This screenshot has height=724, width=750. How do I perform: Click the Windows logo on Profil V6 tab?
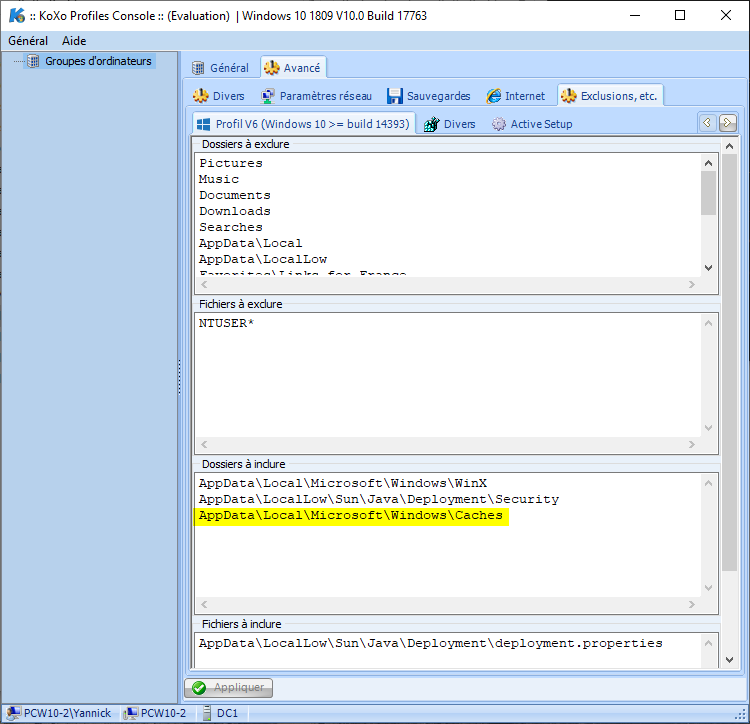[x=203, y=124]
